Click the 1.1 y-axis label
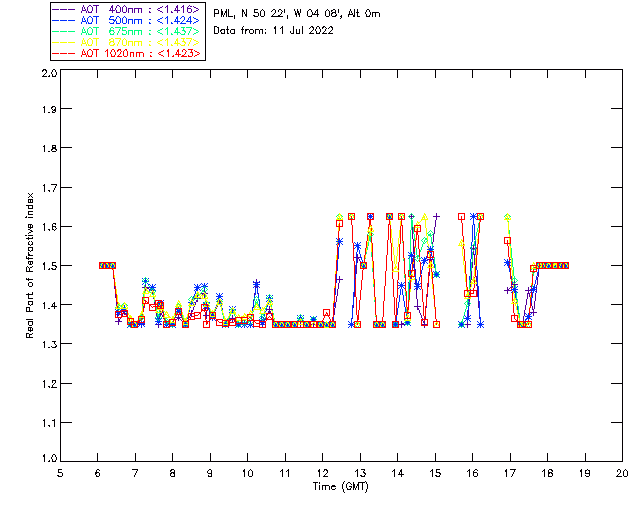Image resolution: width=640 pixels, height=512 pixels. coord(49,423)
